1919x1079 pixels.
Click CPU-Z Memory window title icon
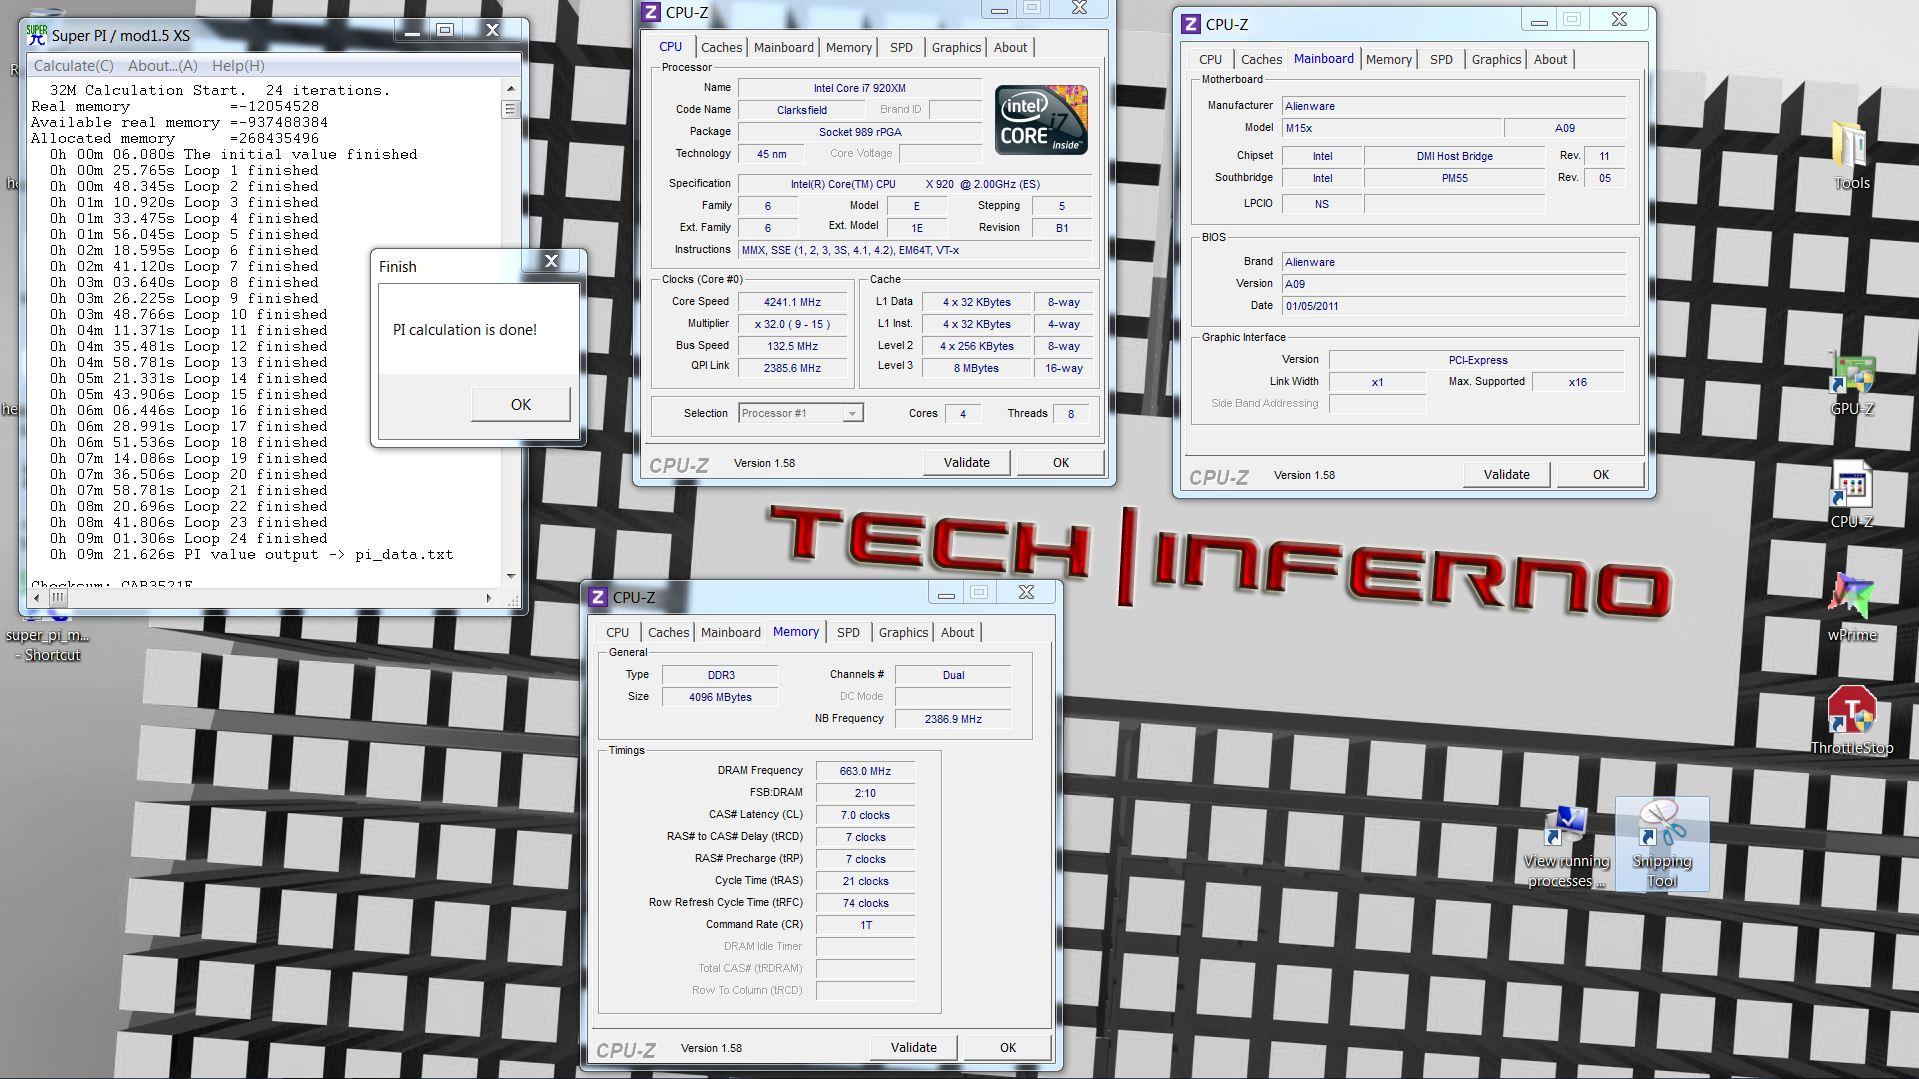click(x=597, y=597)
